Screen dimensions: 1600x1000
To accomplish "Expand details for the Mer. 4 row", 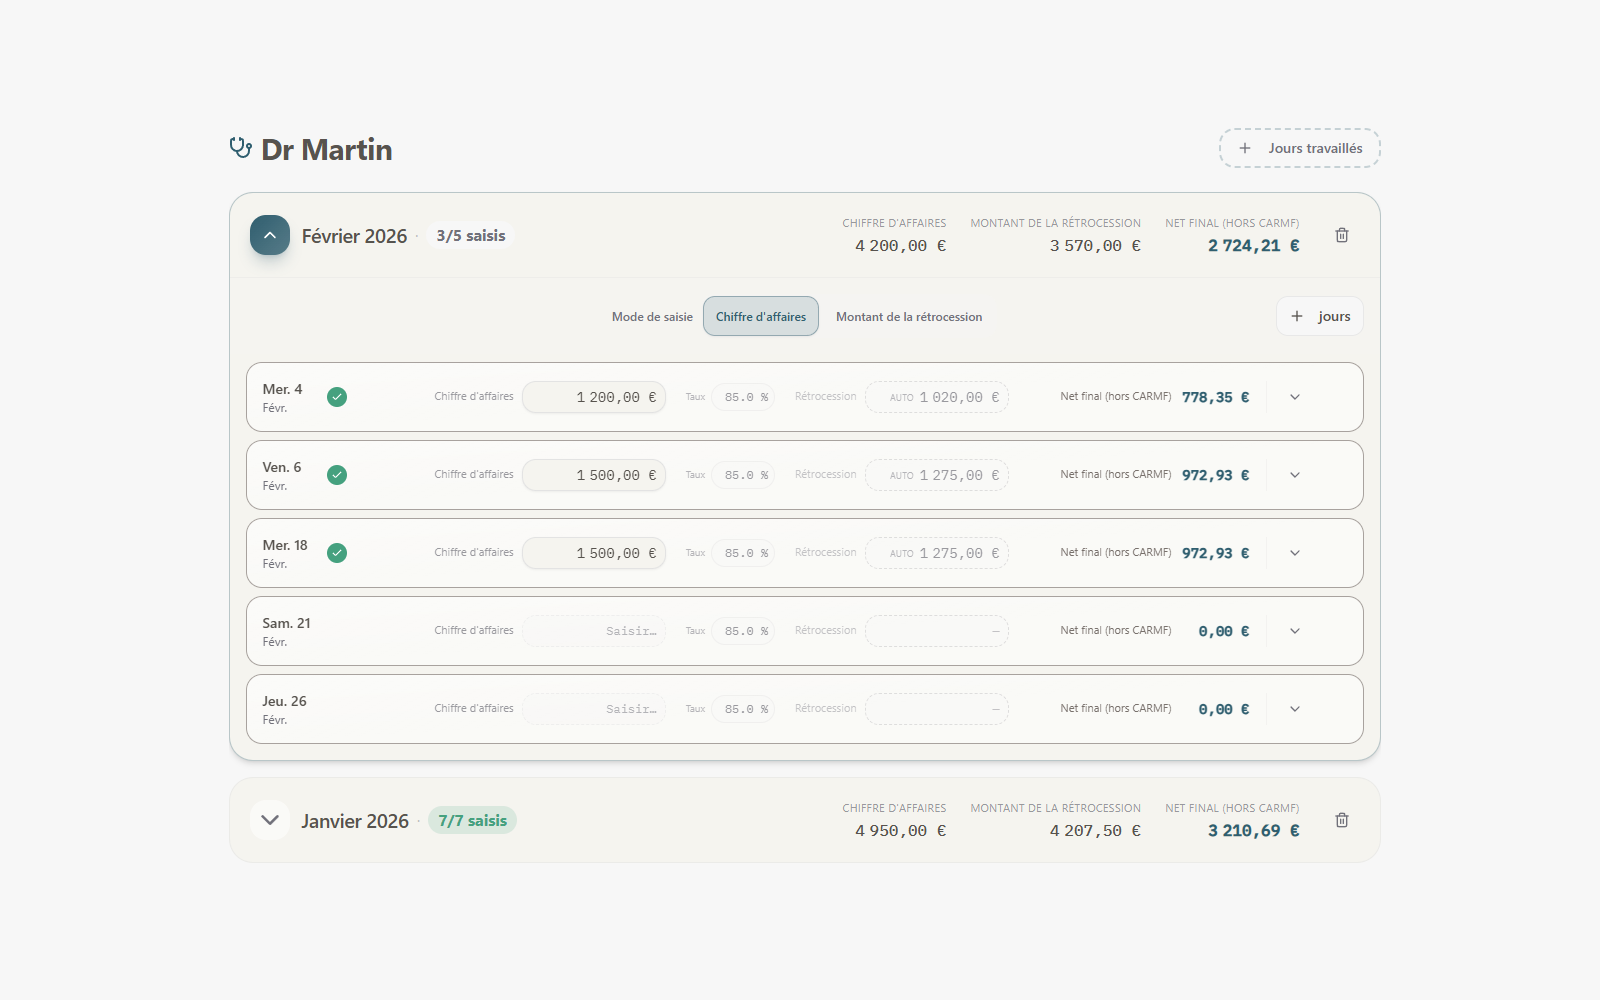I will (x=1295, y=397).
